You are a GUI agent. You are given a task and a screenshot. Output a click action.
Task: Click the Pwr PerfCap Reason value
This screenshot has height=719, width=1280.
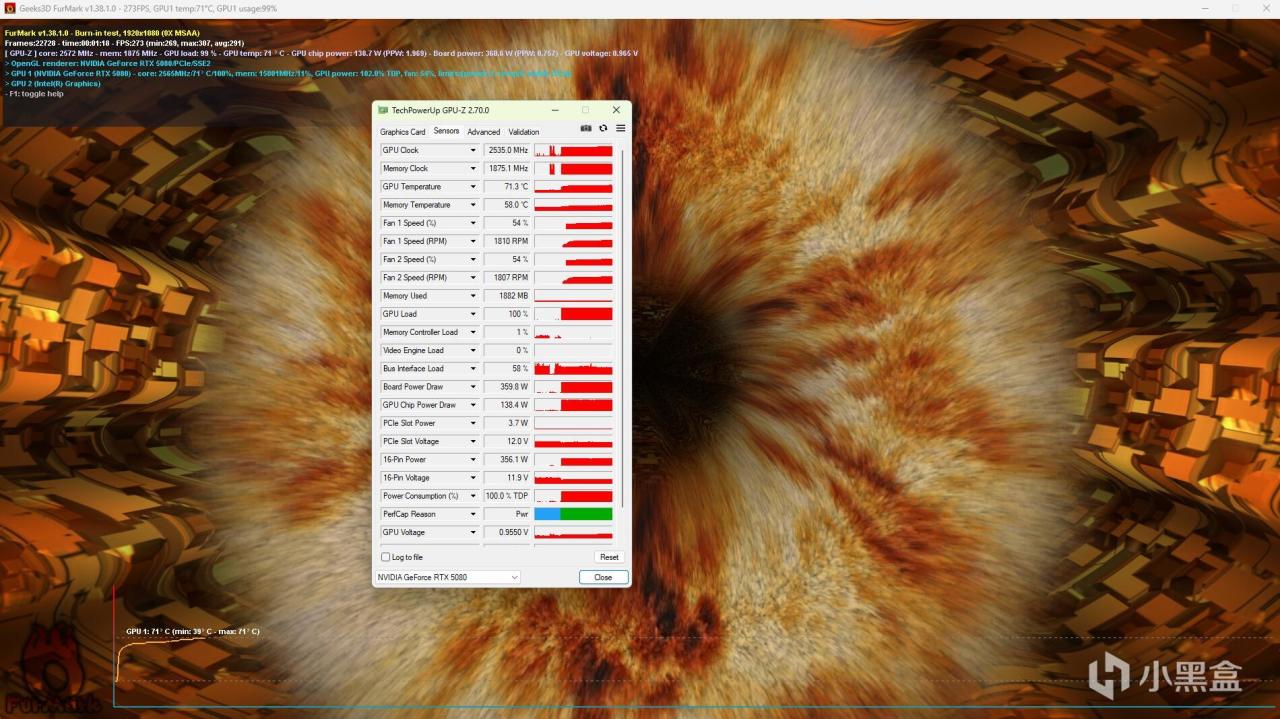[x=507, y=514]
